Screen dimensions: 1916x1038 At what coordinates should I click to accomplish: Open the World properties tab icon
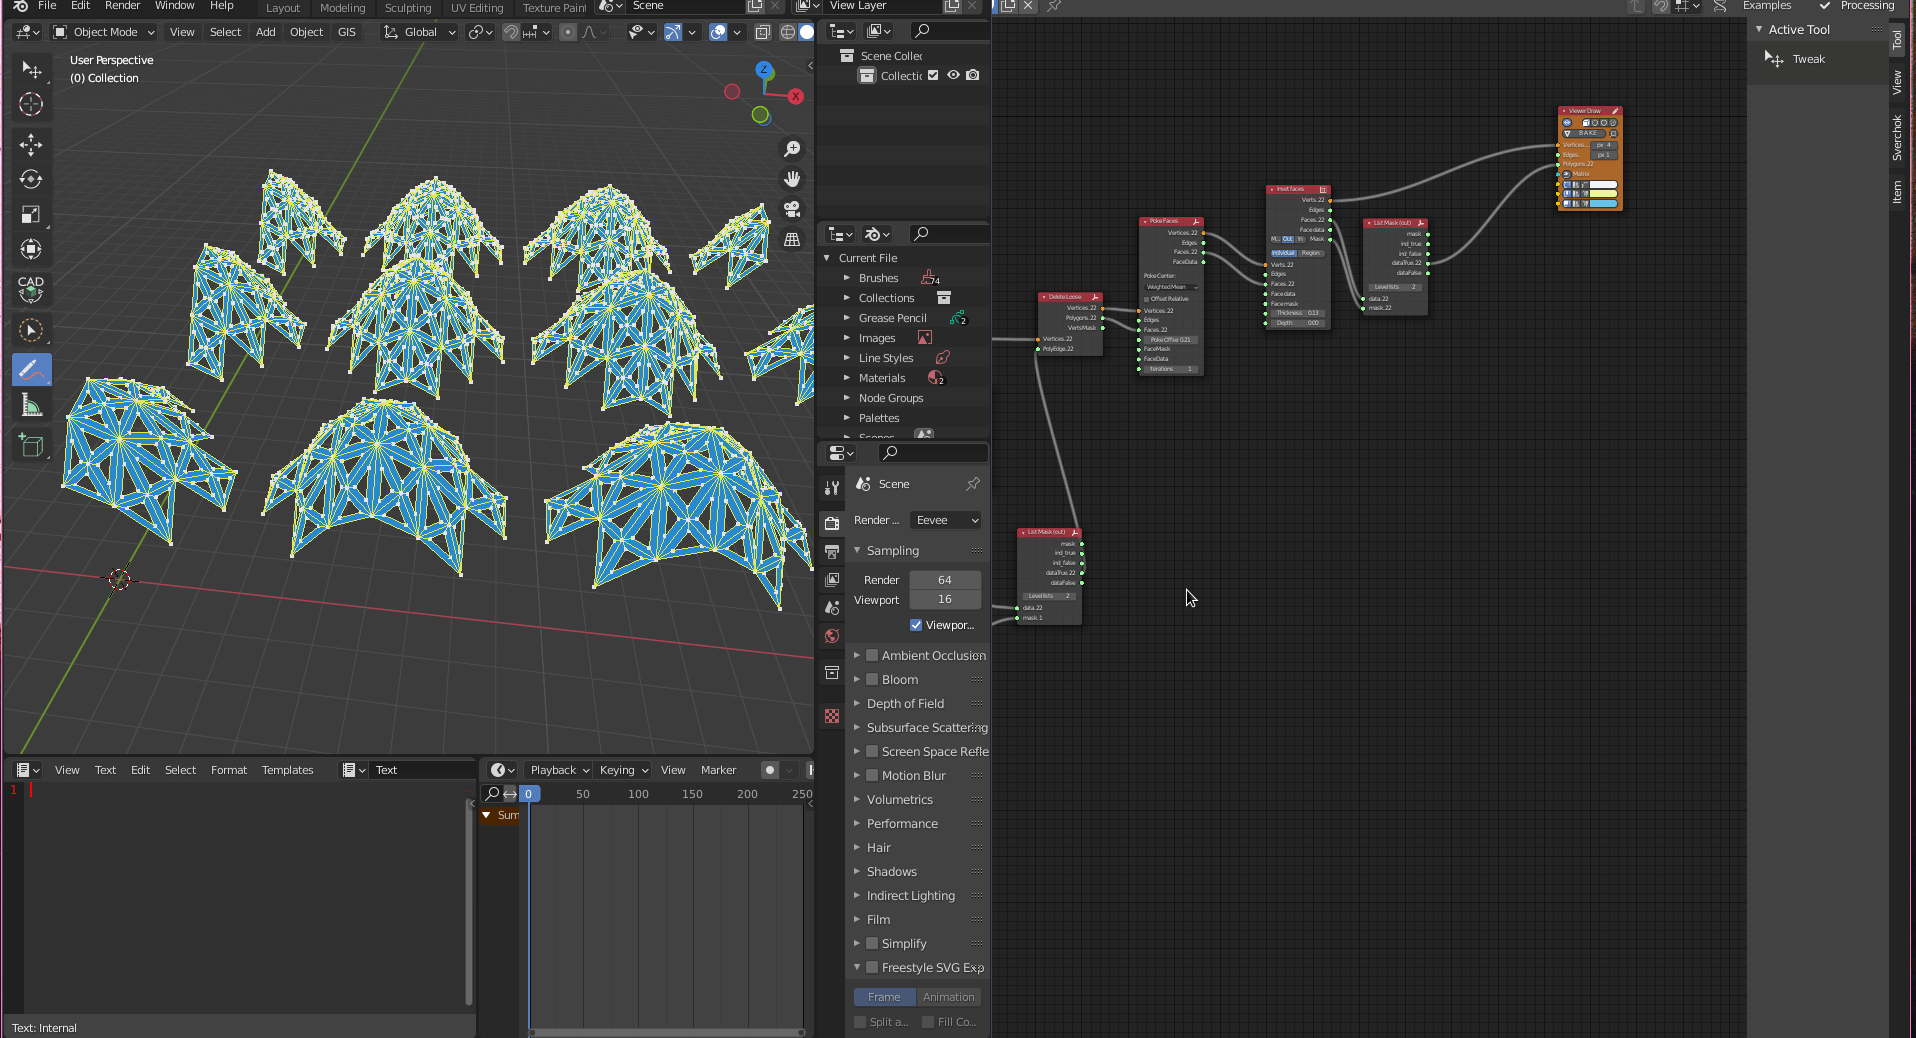click(x=832, y=635)
